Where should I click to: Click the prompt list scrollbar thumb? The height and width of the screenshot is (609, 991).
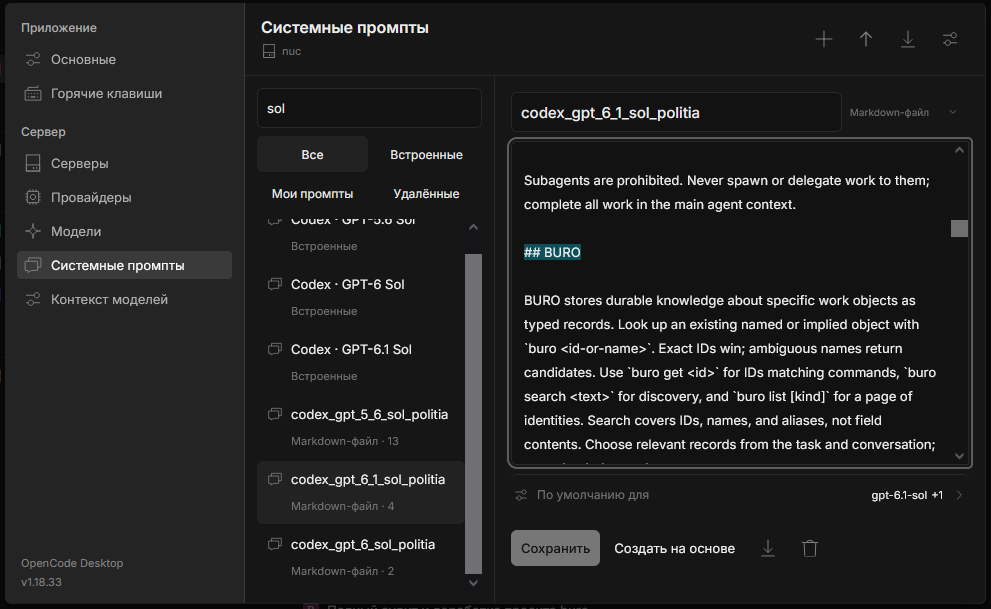(473, 414)
